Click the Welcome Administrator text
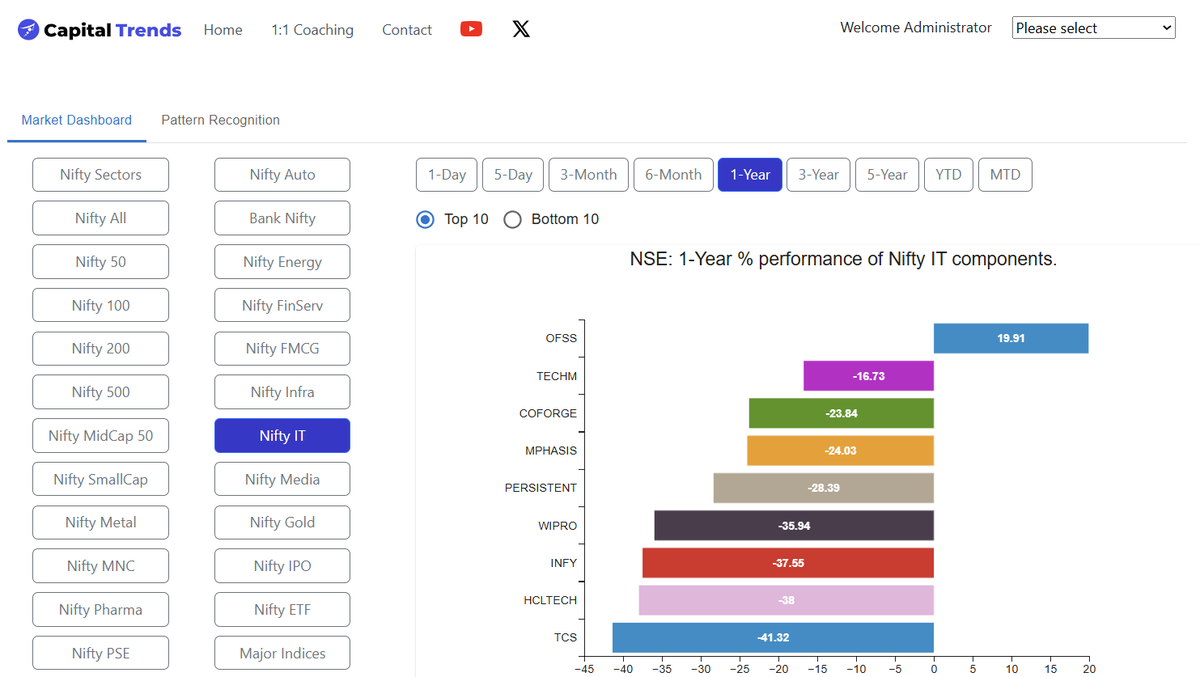 (916, 28)
